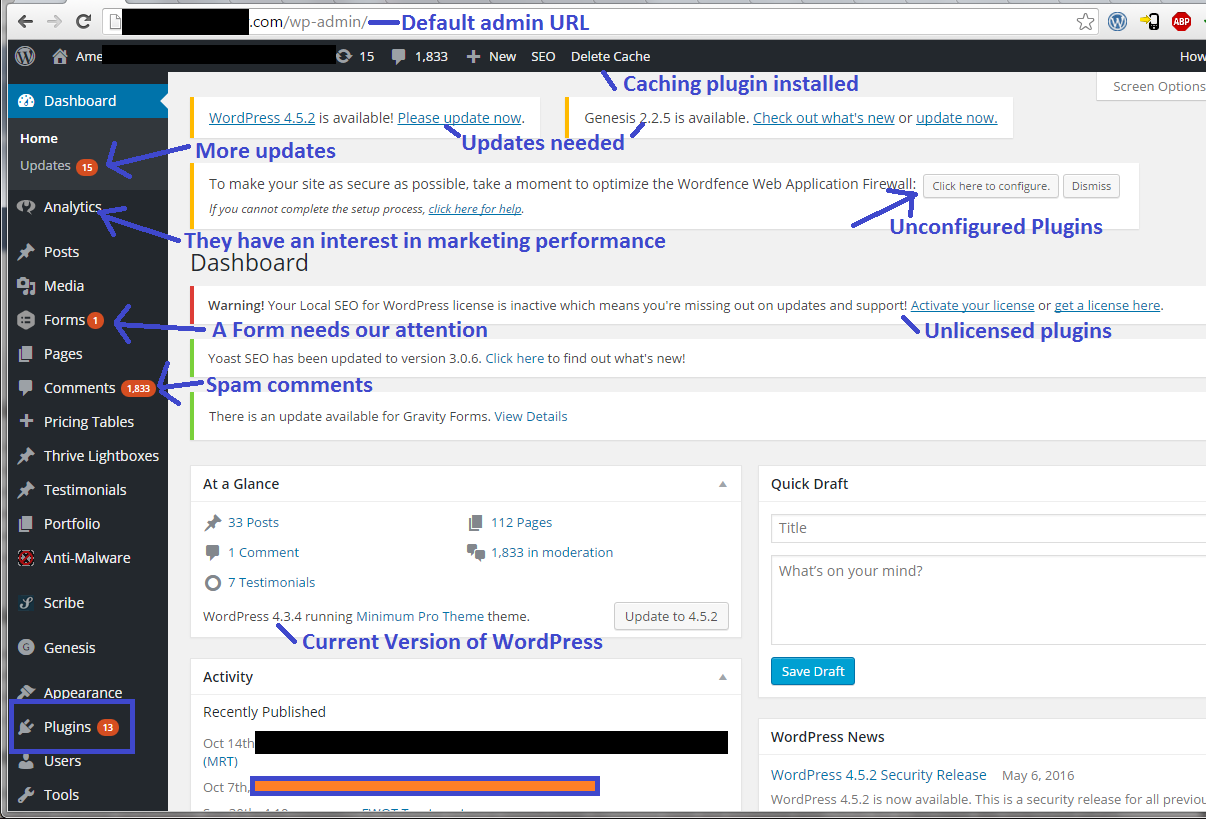Click the 'Please update now' link
Screen dimensions: 1206x819
[x=459, y=118]
